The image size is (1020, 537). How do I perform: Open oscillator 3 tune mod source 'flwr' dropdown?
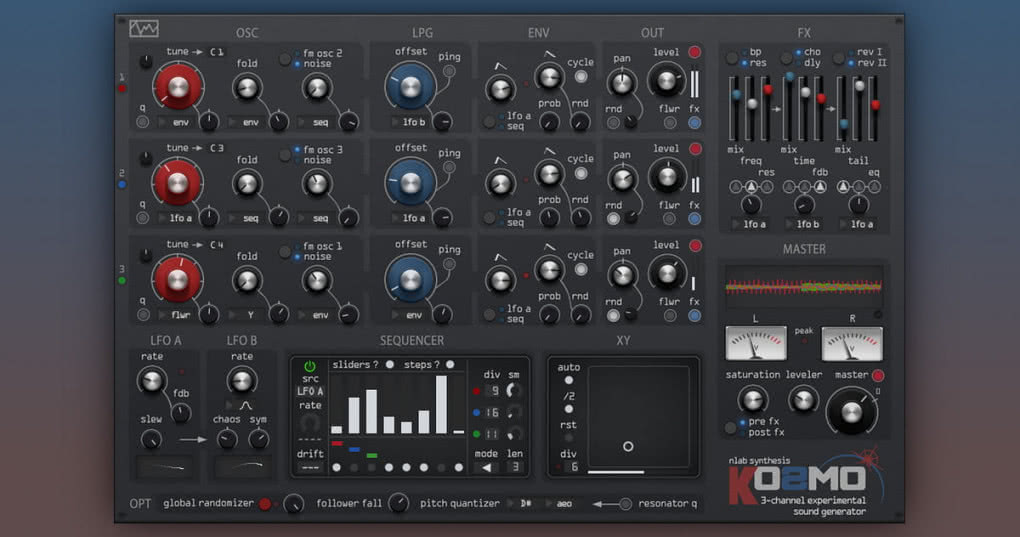(176, 315)
